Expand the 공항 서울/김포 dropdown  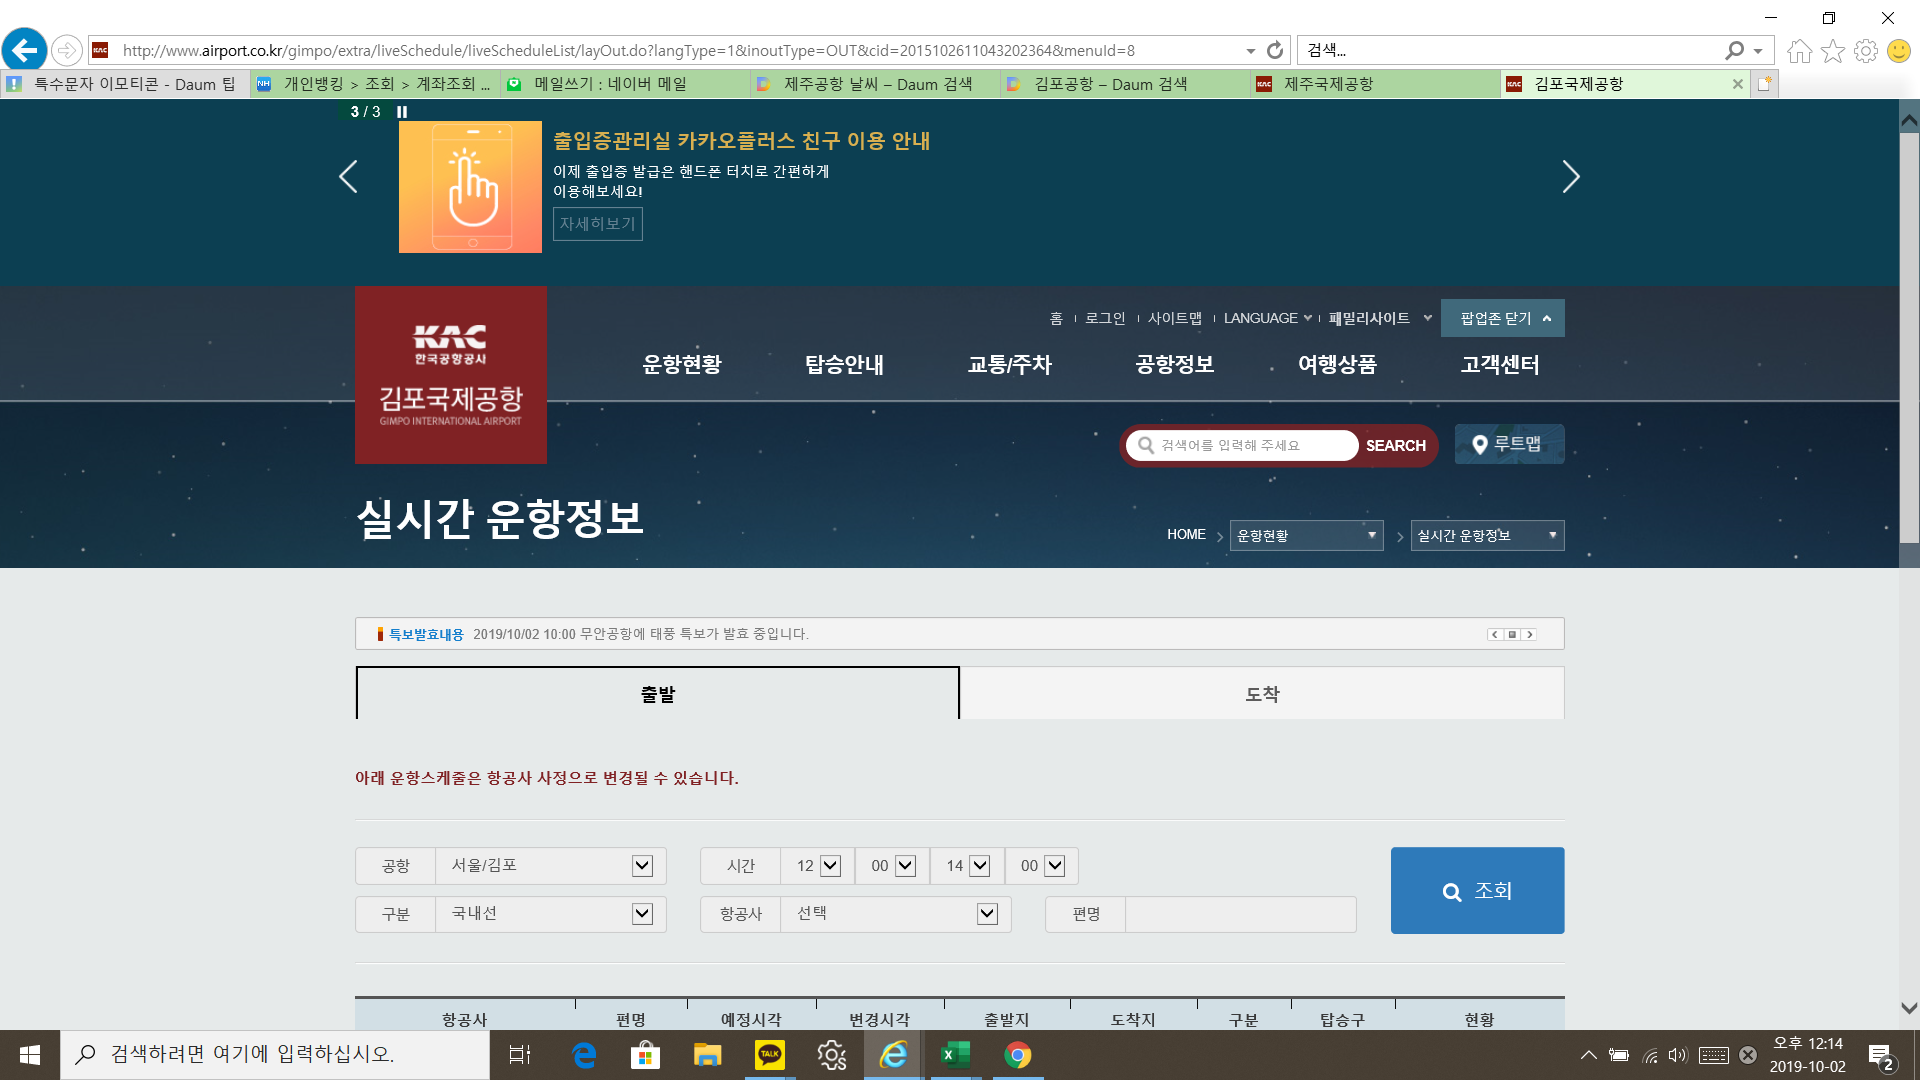(x=642, y=866)
